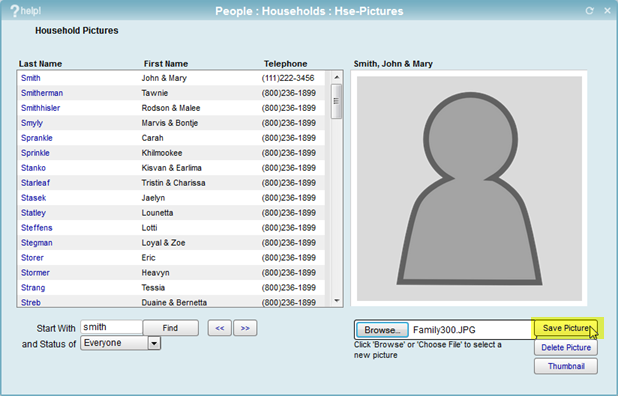Click first name 'Kisvan & Earlima'
Image resolution: width=618 pixels, height=396 pixels.
(x=171, y=168)
